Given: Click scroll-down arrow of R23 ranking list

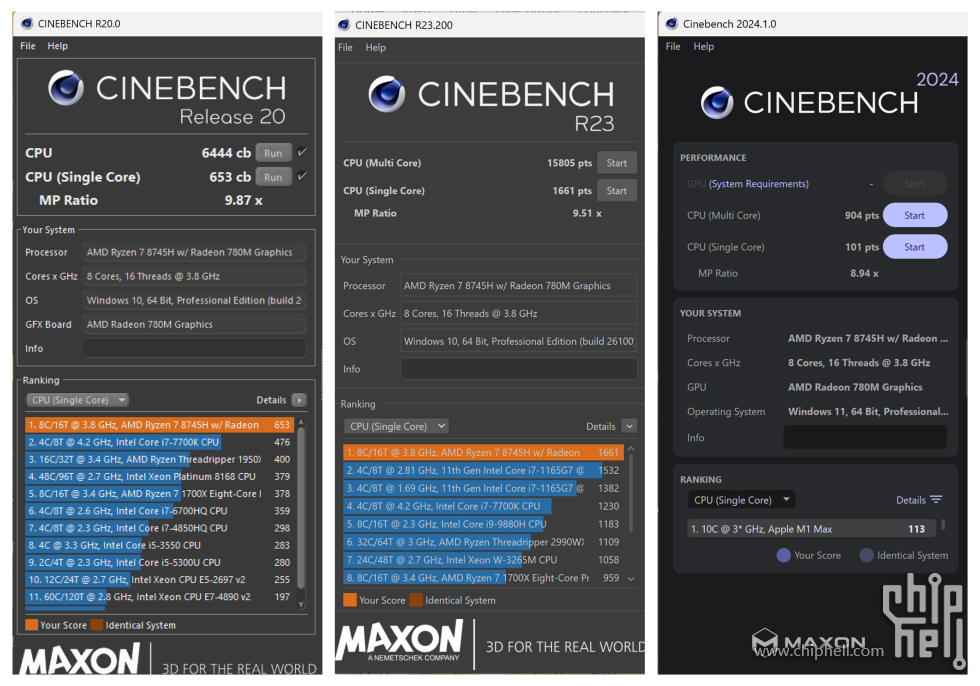Looking at the screenshot, I should [x=631, y=579].
